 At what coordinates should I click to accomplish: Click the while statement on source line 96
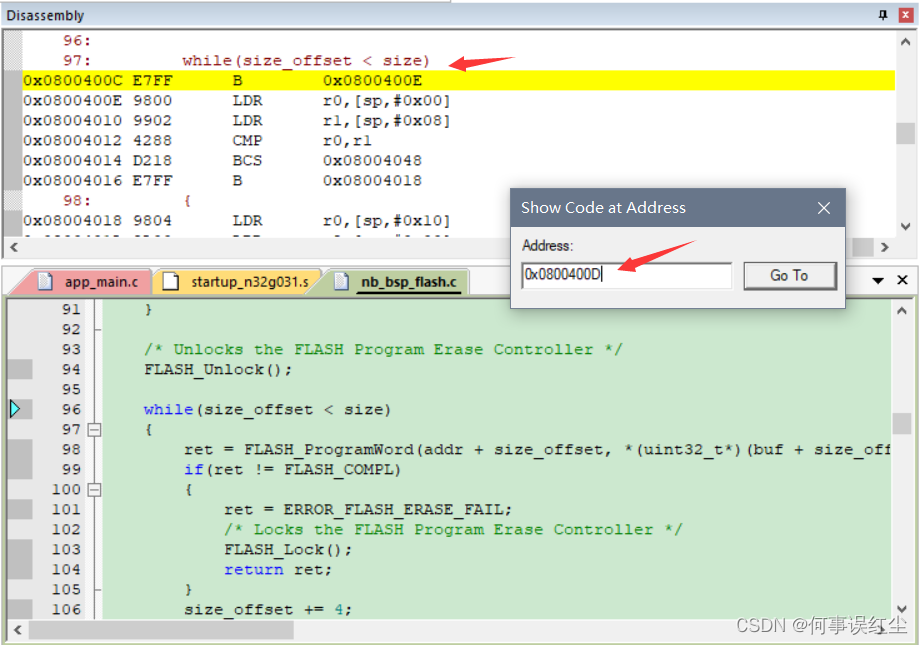[267, 410]
